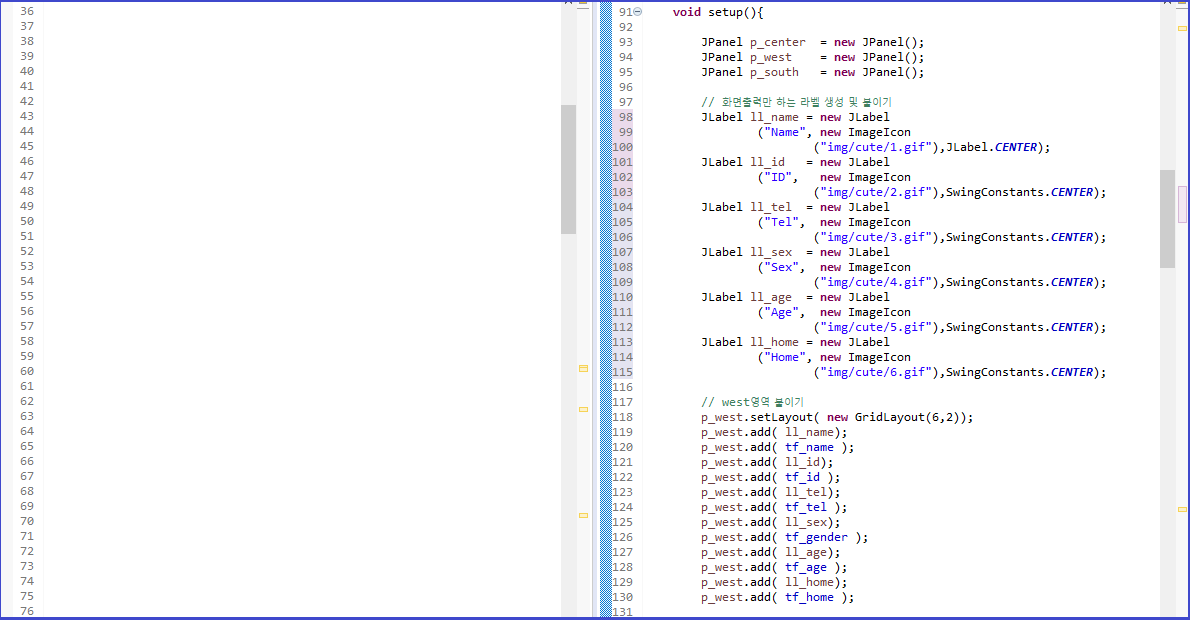Click the warning marker level with line 60
This screenshot has height=620, width=1190.
click(x=584, y=368)
